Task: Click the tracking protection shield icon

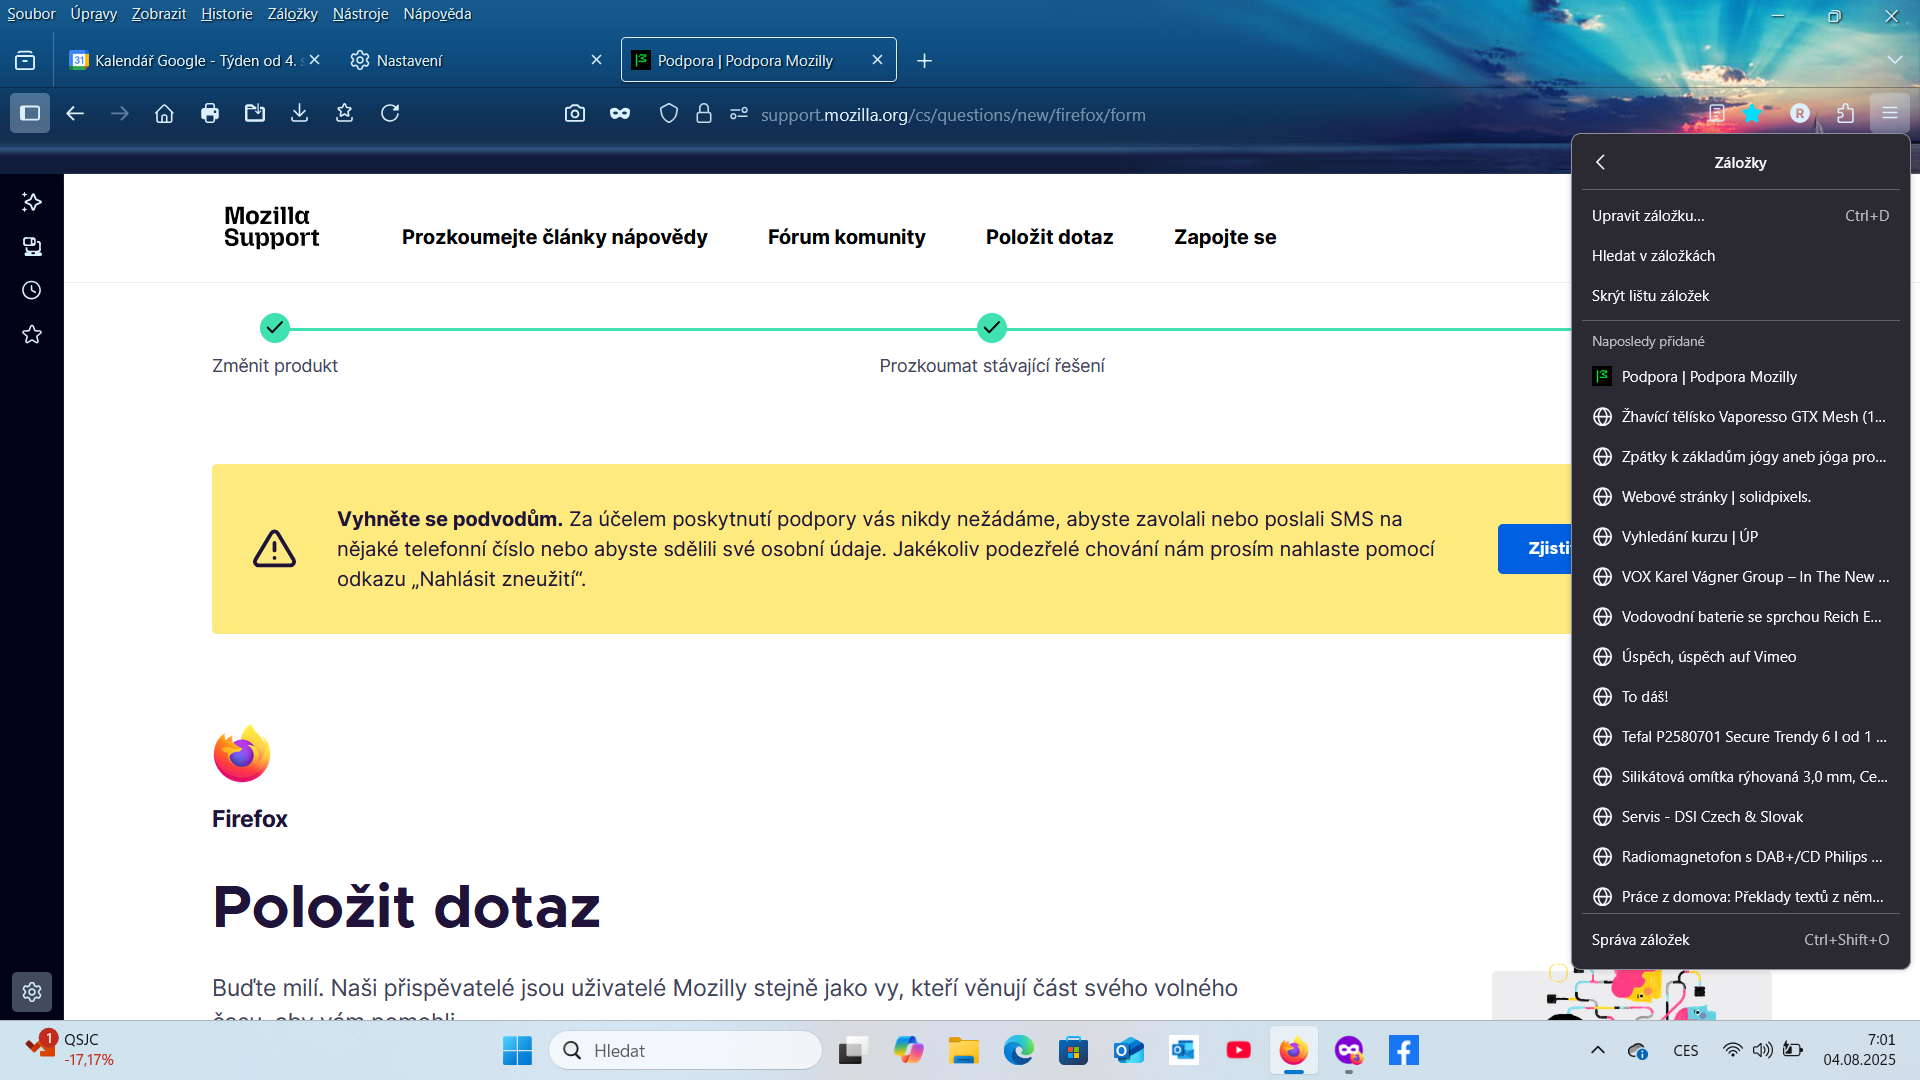Action: (669, 114)
